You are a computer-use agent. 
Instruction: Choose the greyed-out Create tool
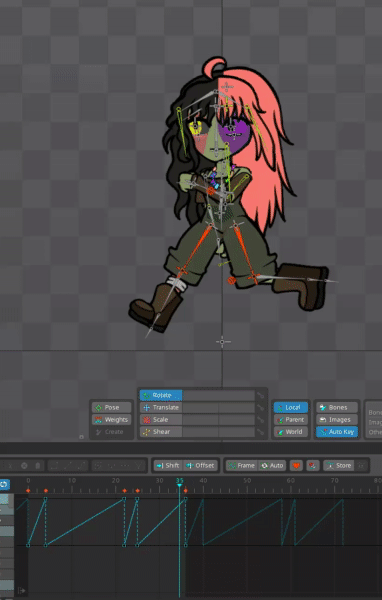pos(112,432)
